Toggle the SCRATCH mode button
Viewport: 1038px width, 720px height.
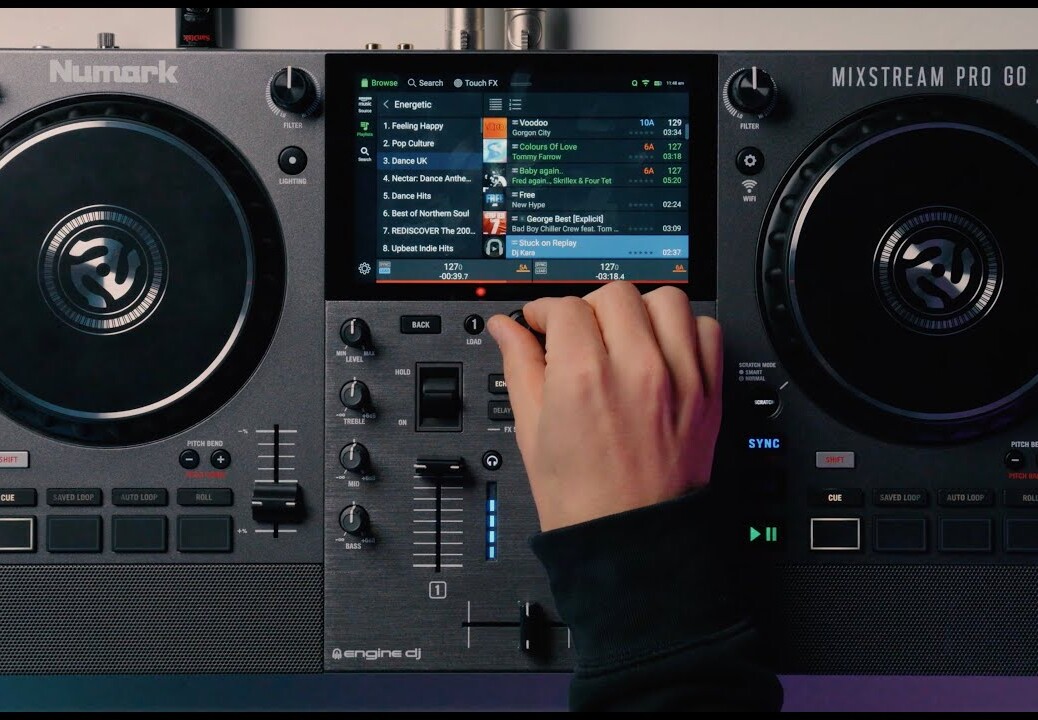point(764,402)
